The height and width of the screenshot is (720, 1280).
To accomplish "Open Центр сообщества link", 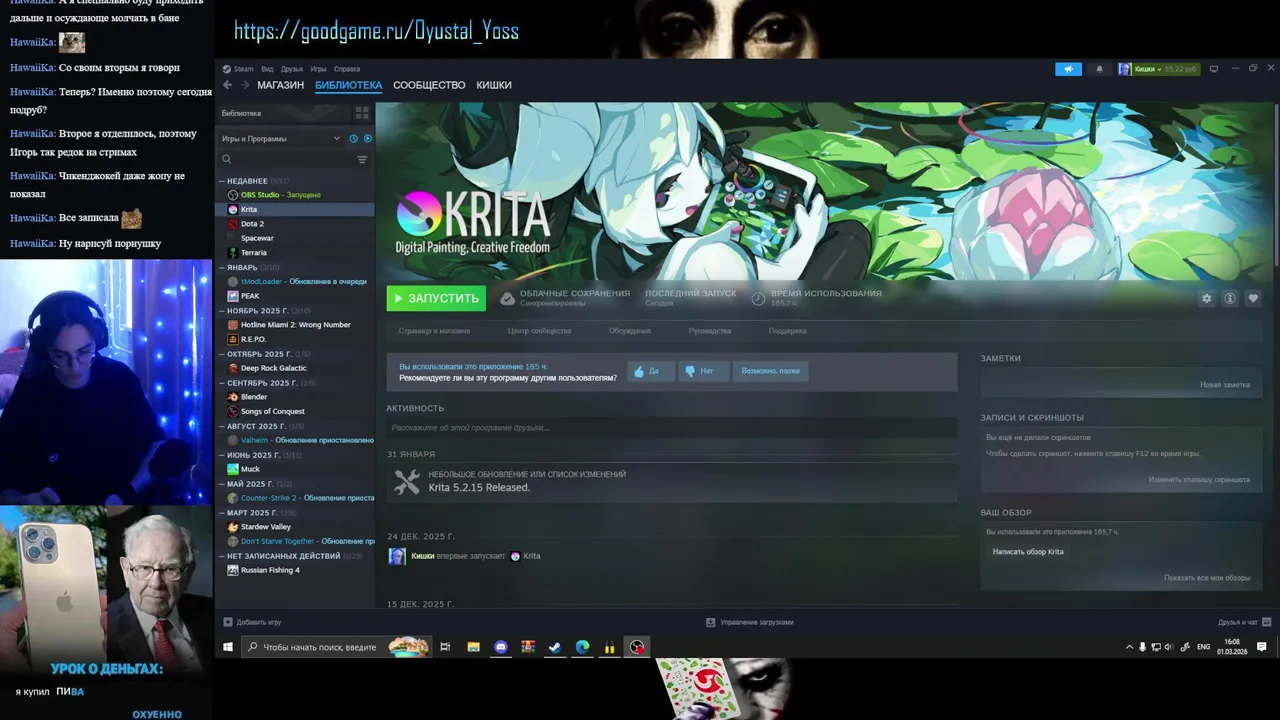I will (x=539, y=331).
